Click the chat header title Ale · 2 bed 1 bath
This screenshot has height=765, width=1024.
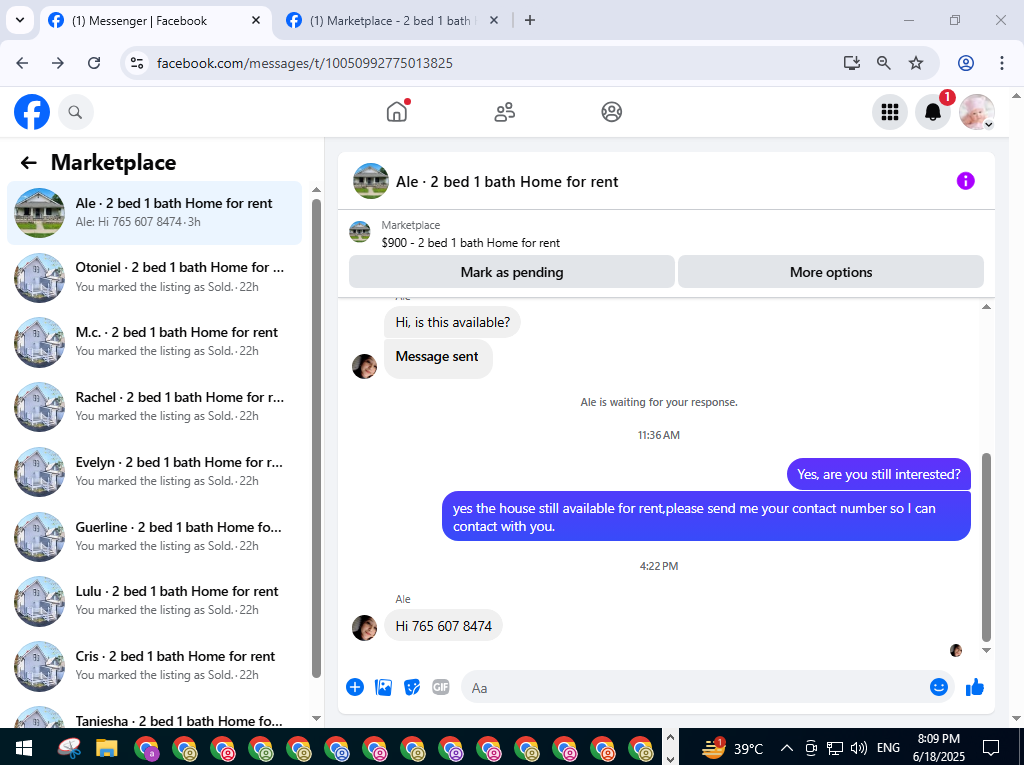tap(507, 182)
